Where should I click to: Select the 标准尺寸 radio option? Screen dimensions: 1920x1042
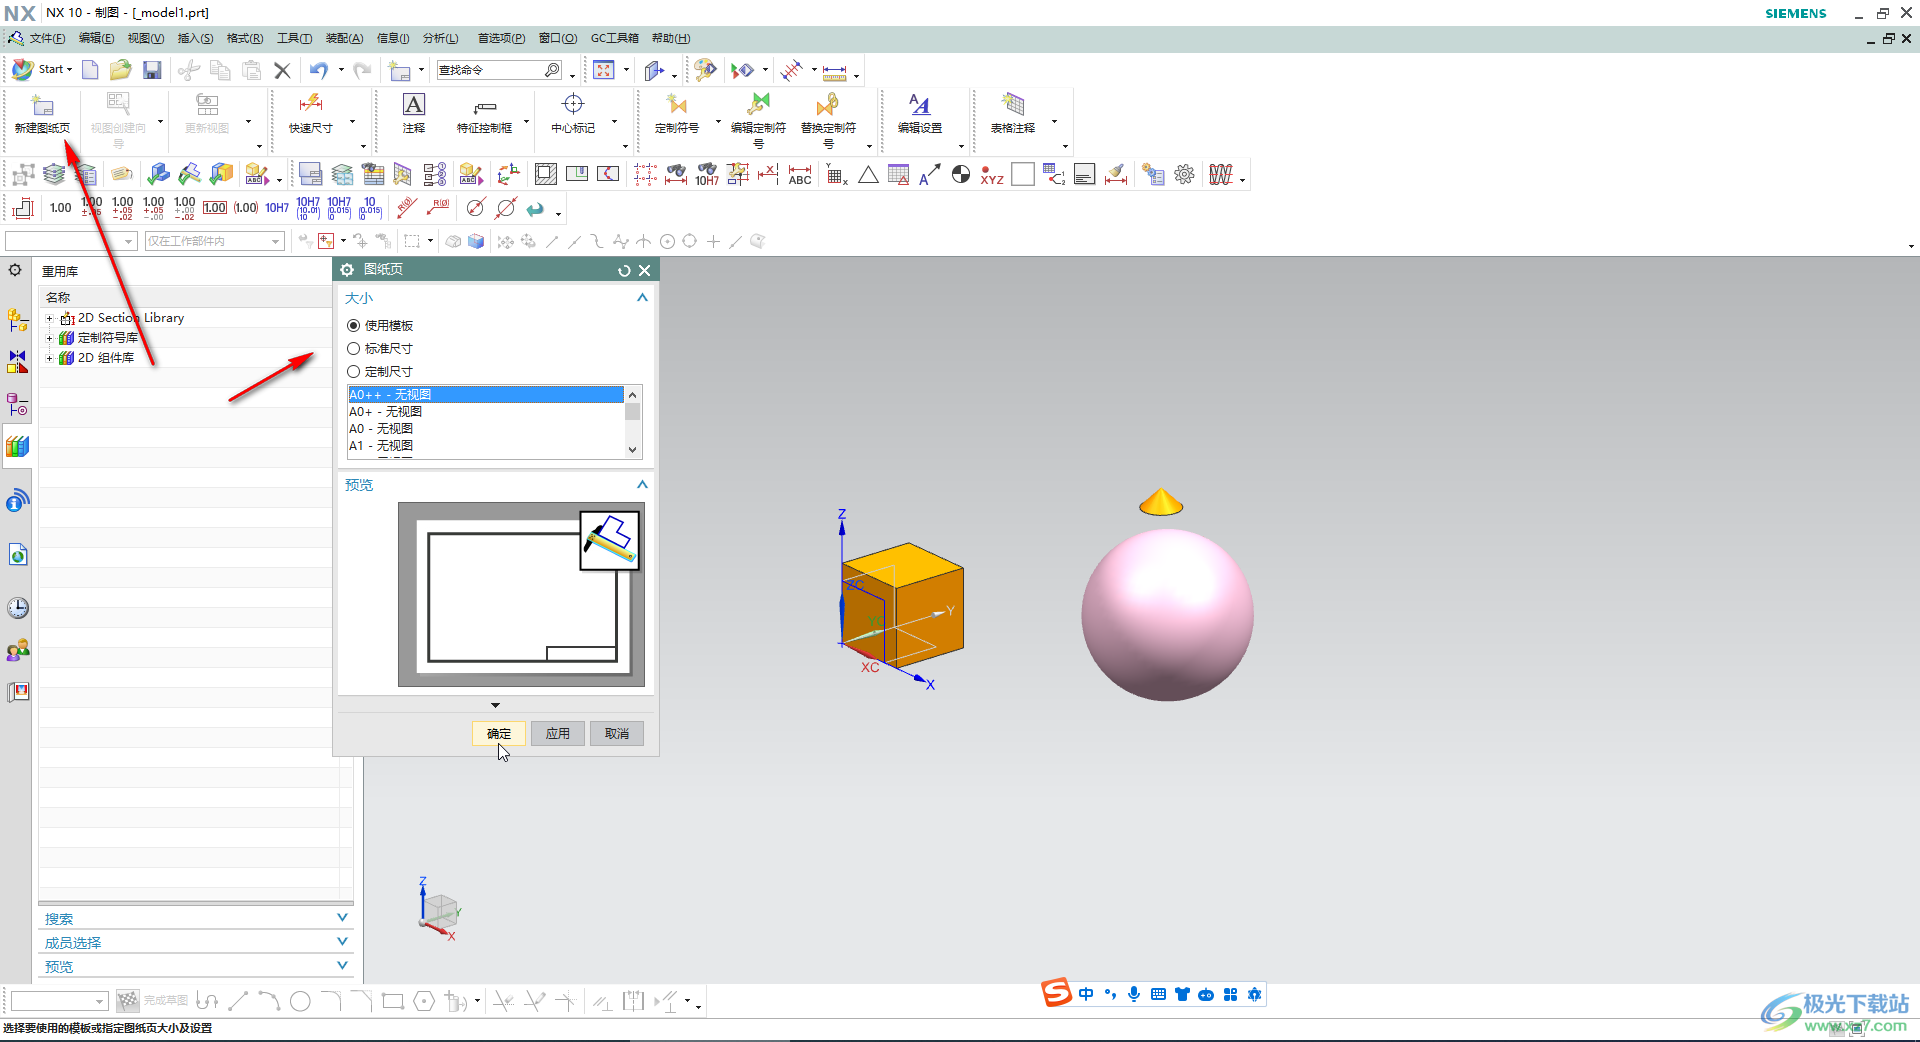[x=354, y=349]
